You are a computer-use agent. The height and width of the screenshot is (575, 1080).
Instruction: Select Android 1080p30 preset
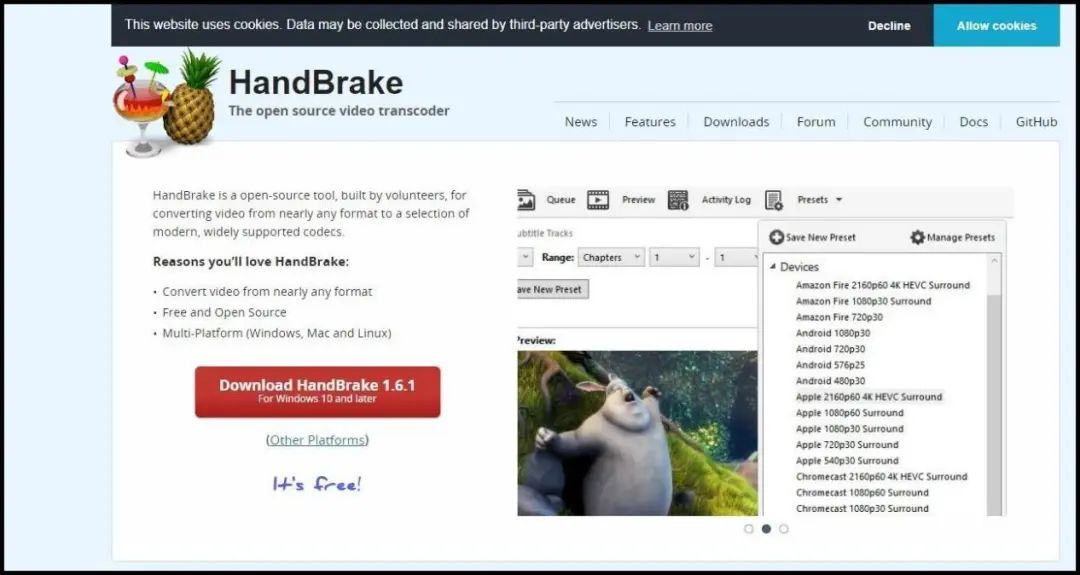(x=833, y=333)
